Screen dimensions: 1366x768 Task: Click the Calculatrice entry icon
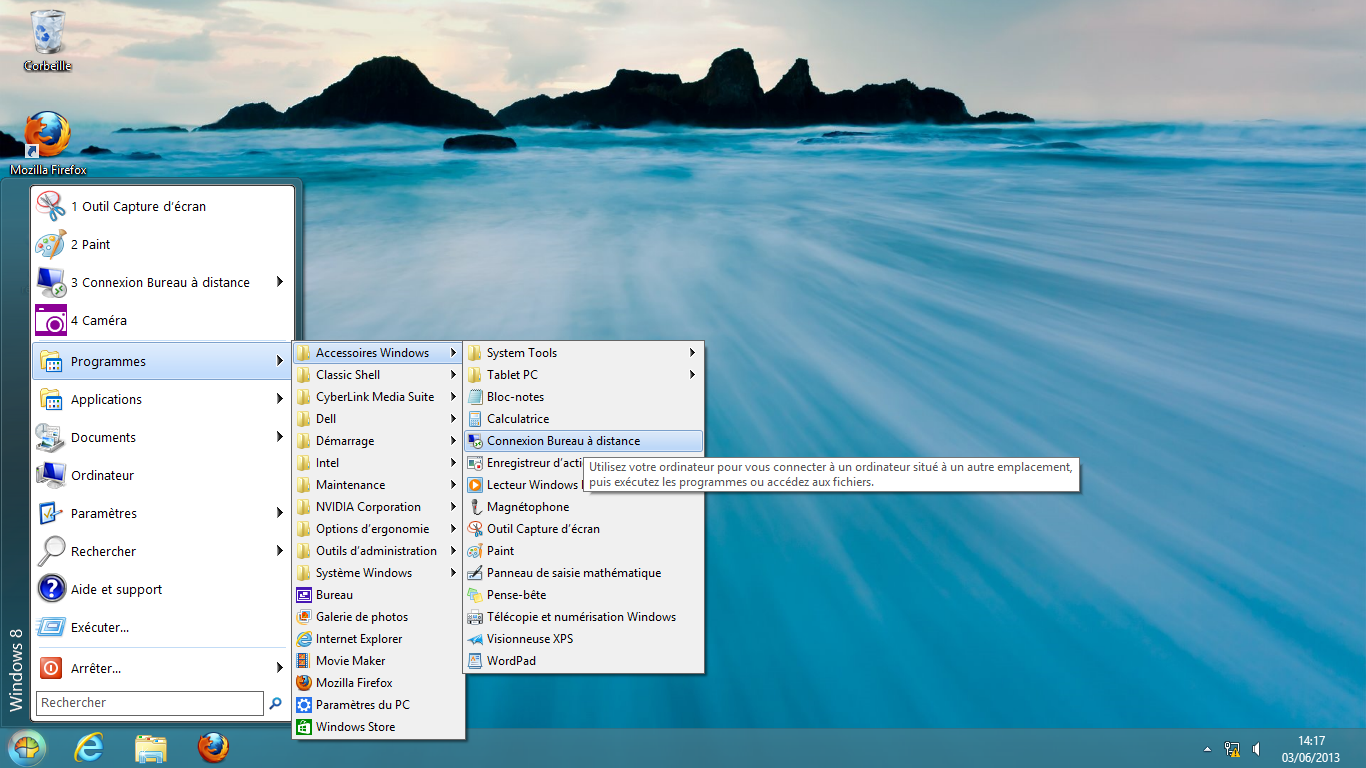475,419
